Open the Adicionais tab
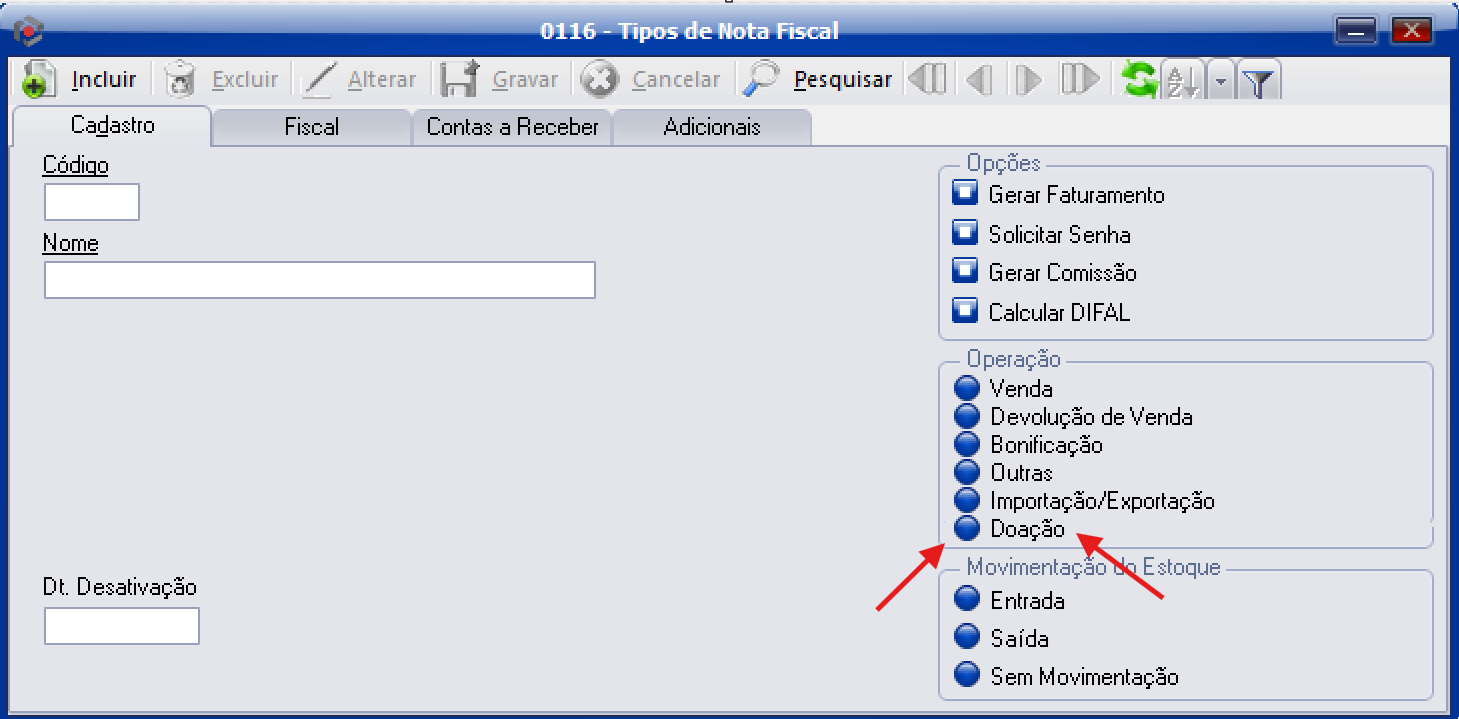Screen dimensions: 1459x719 (x=712, y=127)
